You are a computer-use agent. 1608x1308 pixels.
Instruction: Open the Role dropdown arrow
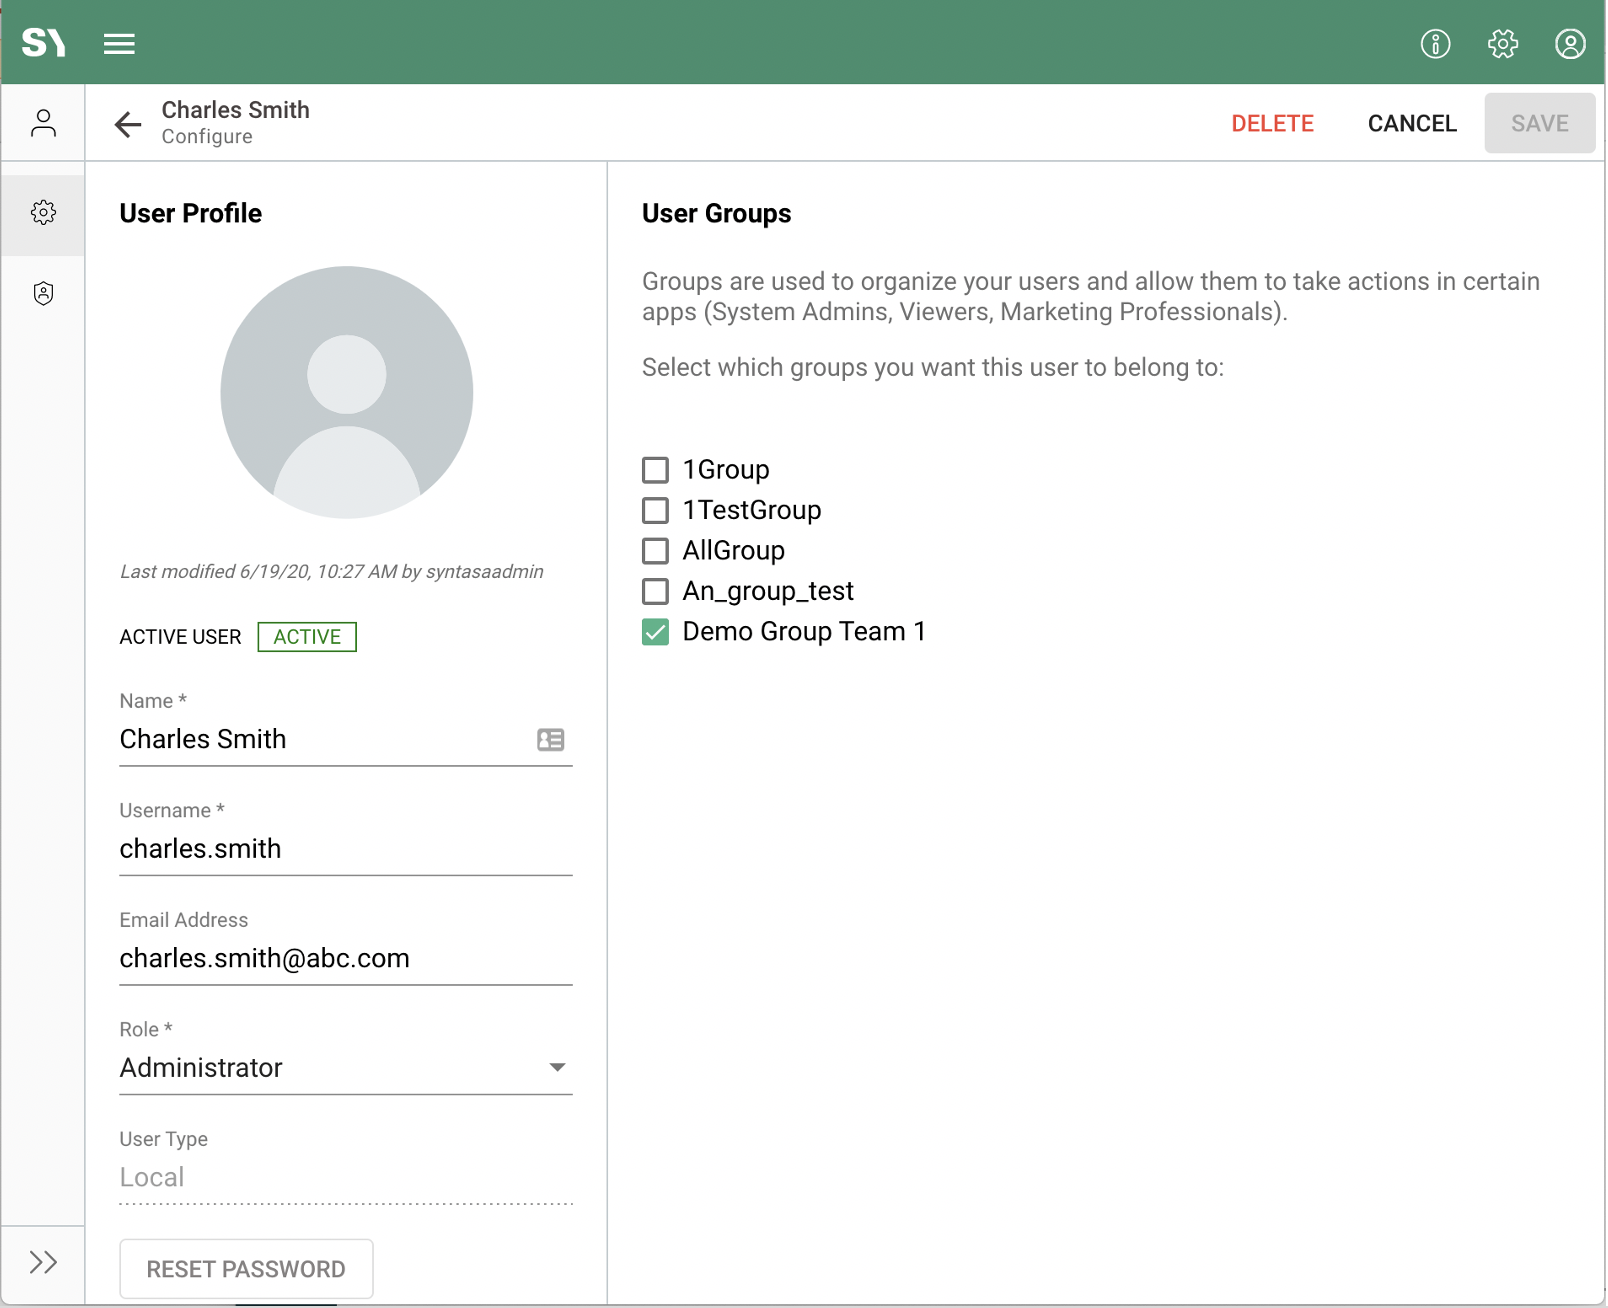[557, 1068]
